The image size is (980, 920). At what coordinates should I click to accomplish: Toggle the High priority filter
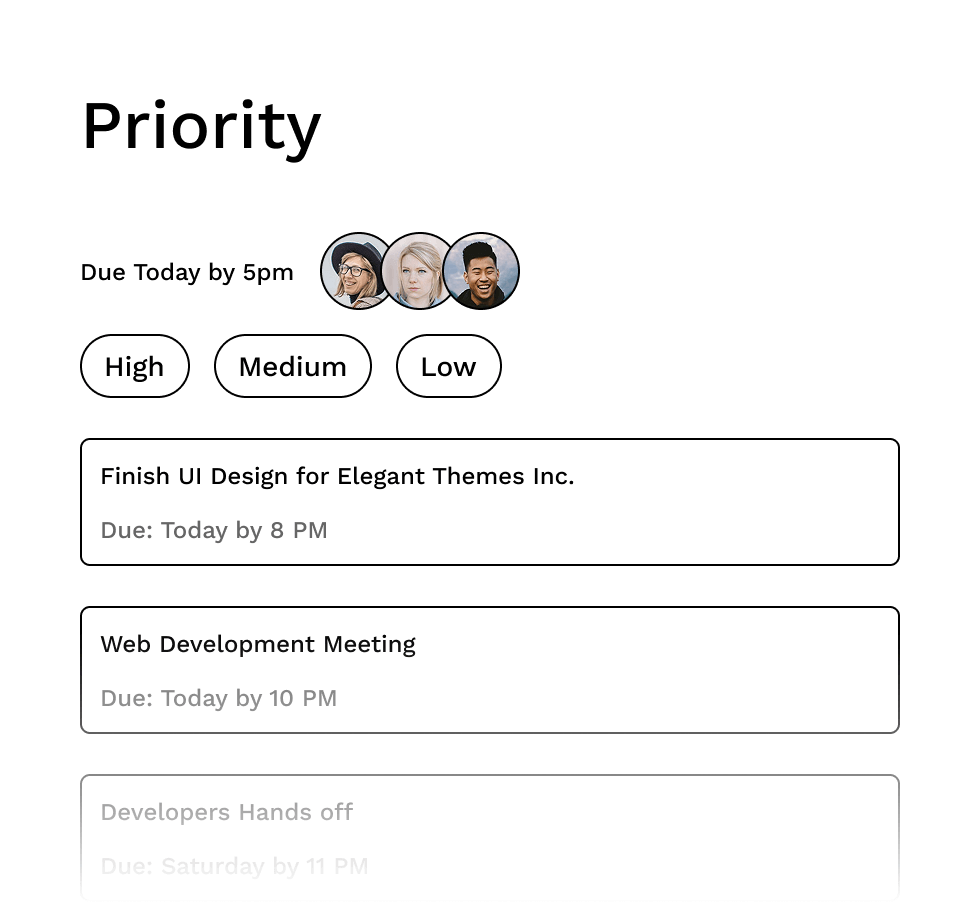(134, 366)
